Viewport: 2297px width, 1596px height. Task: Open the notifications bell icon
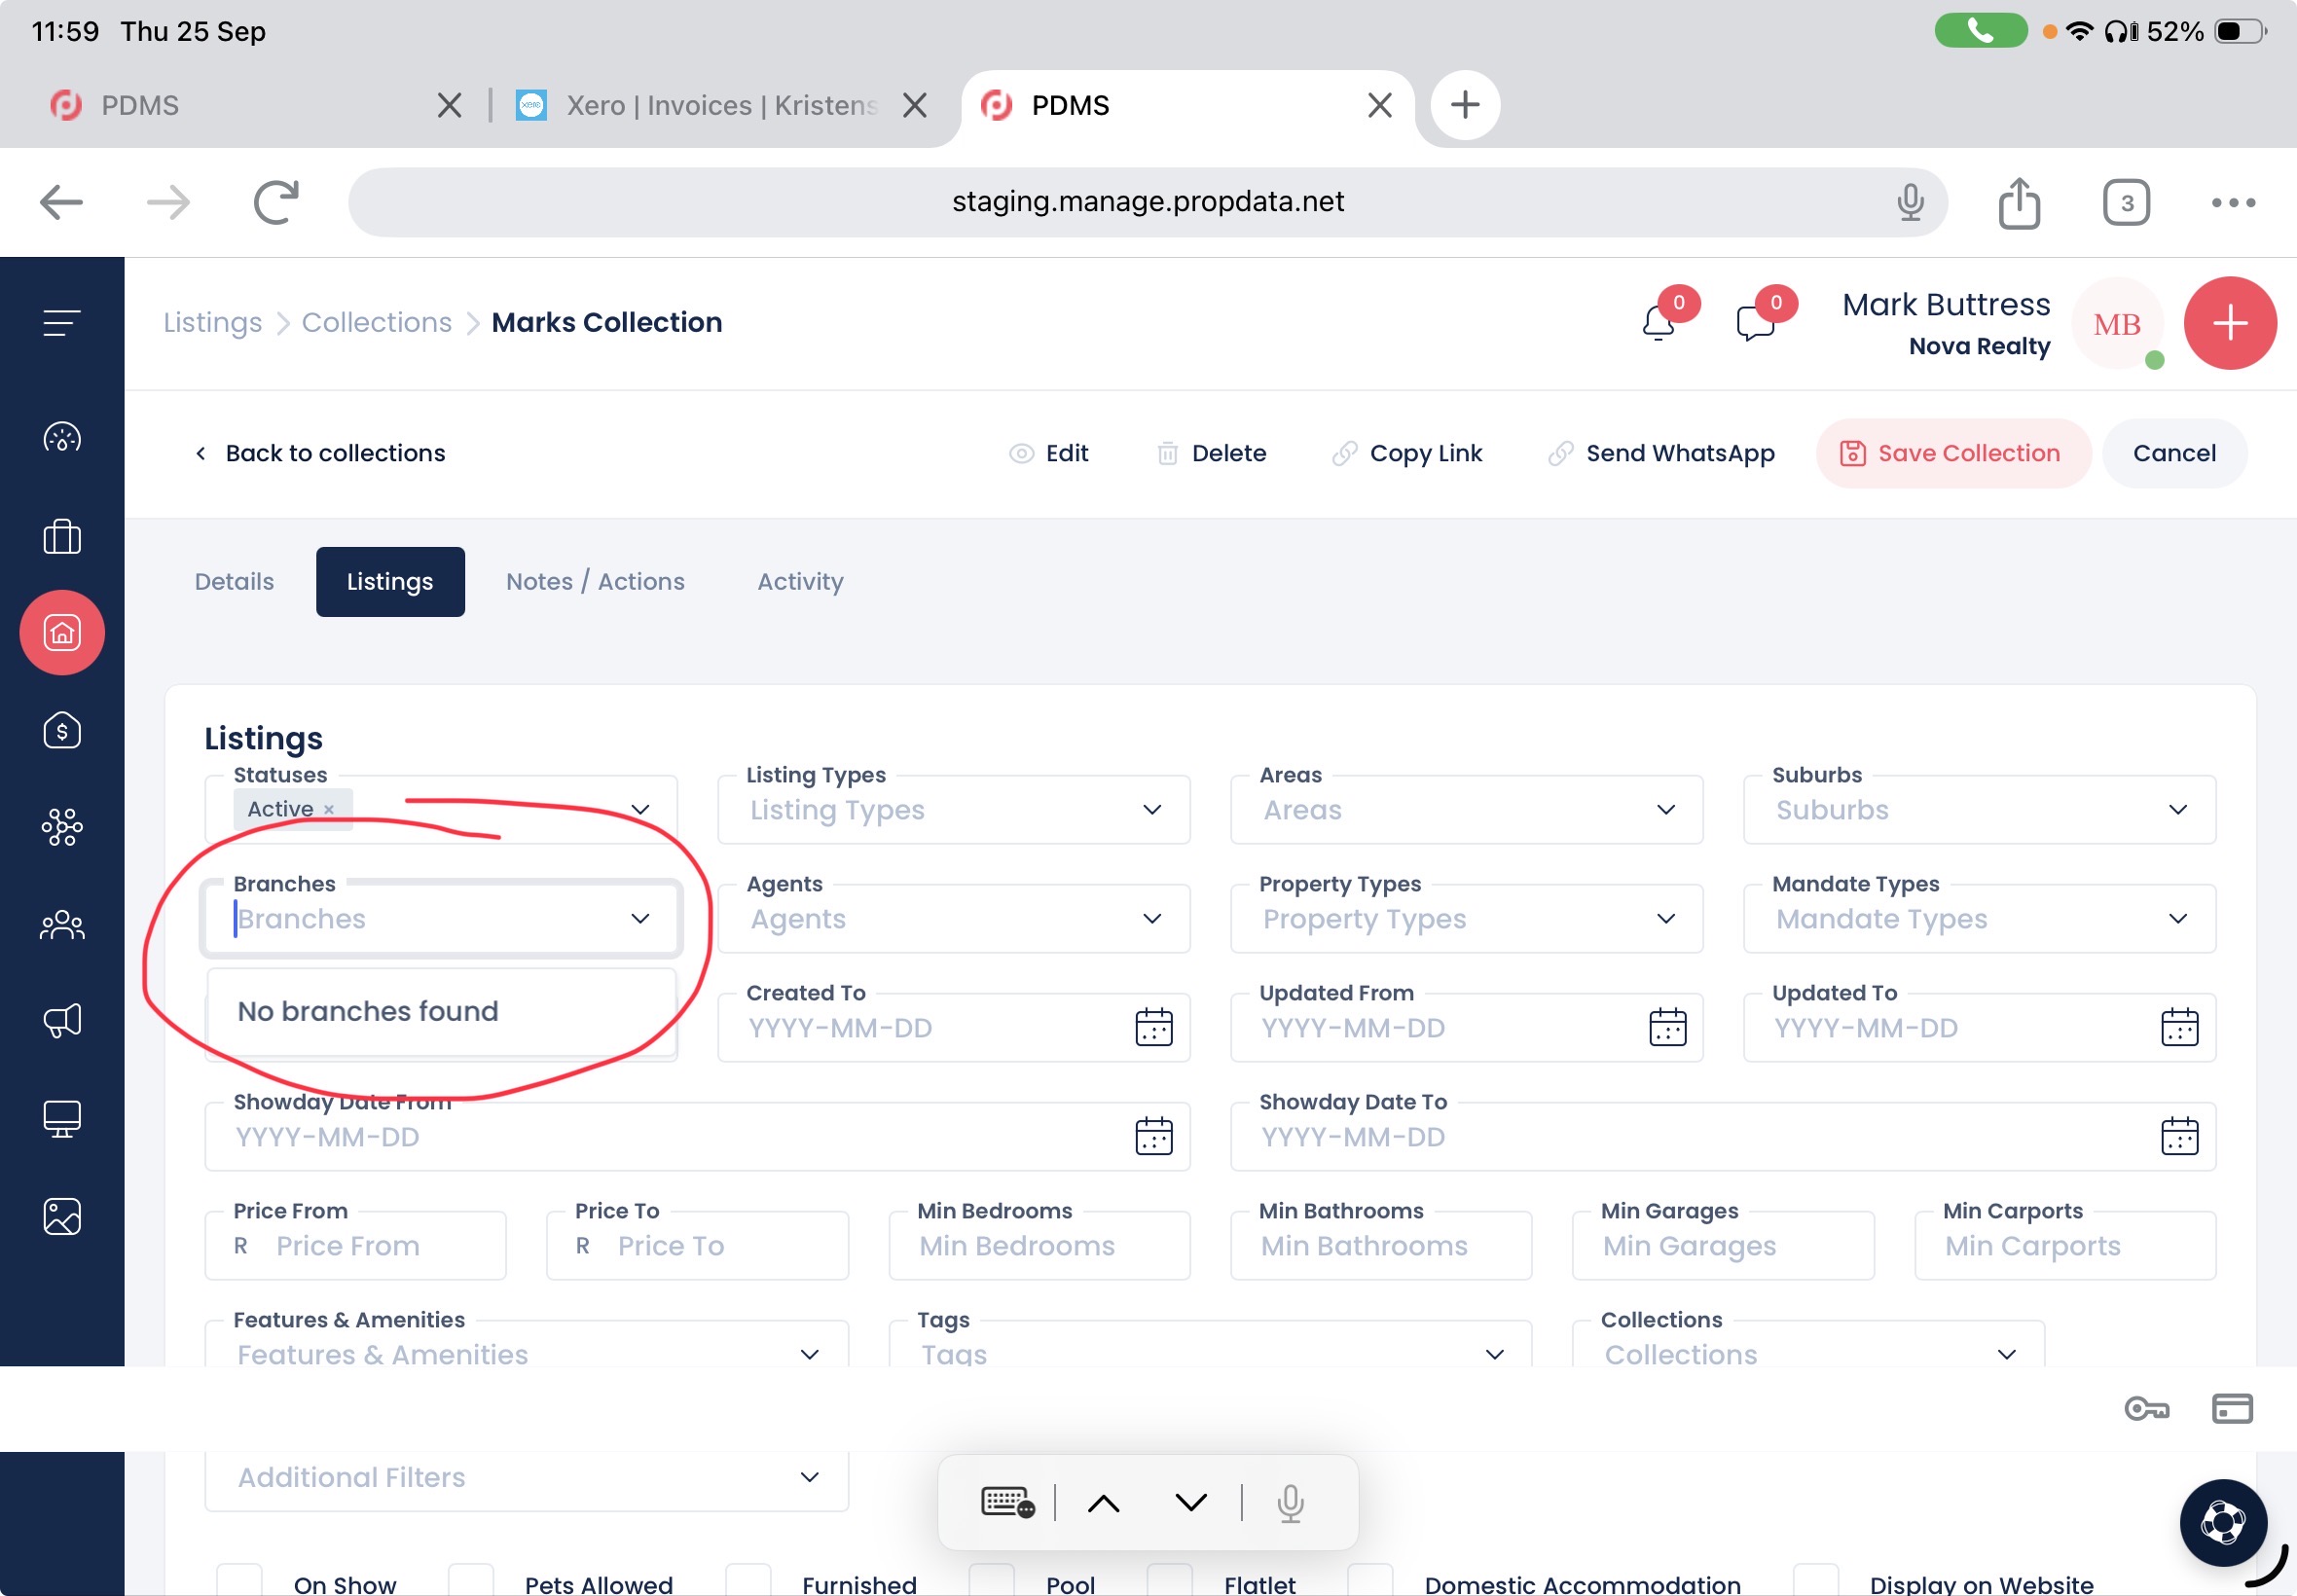[x=1658, y=322]
